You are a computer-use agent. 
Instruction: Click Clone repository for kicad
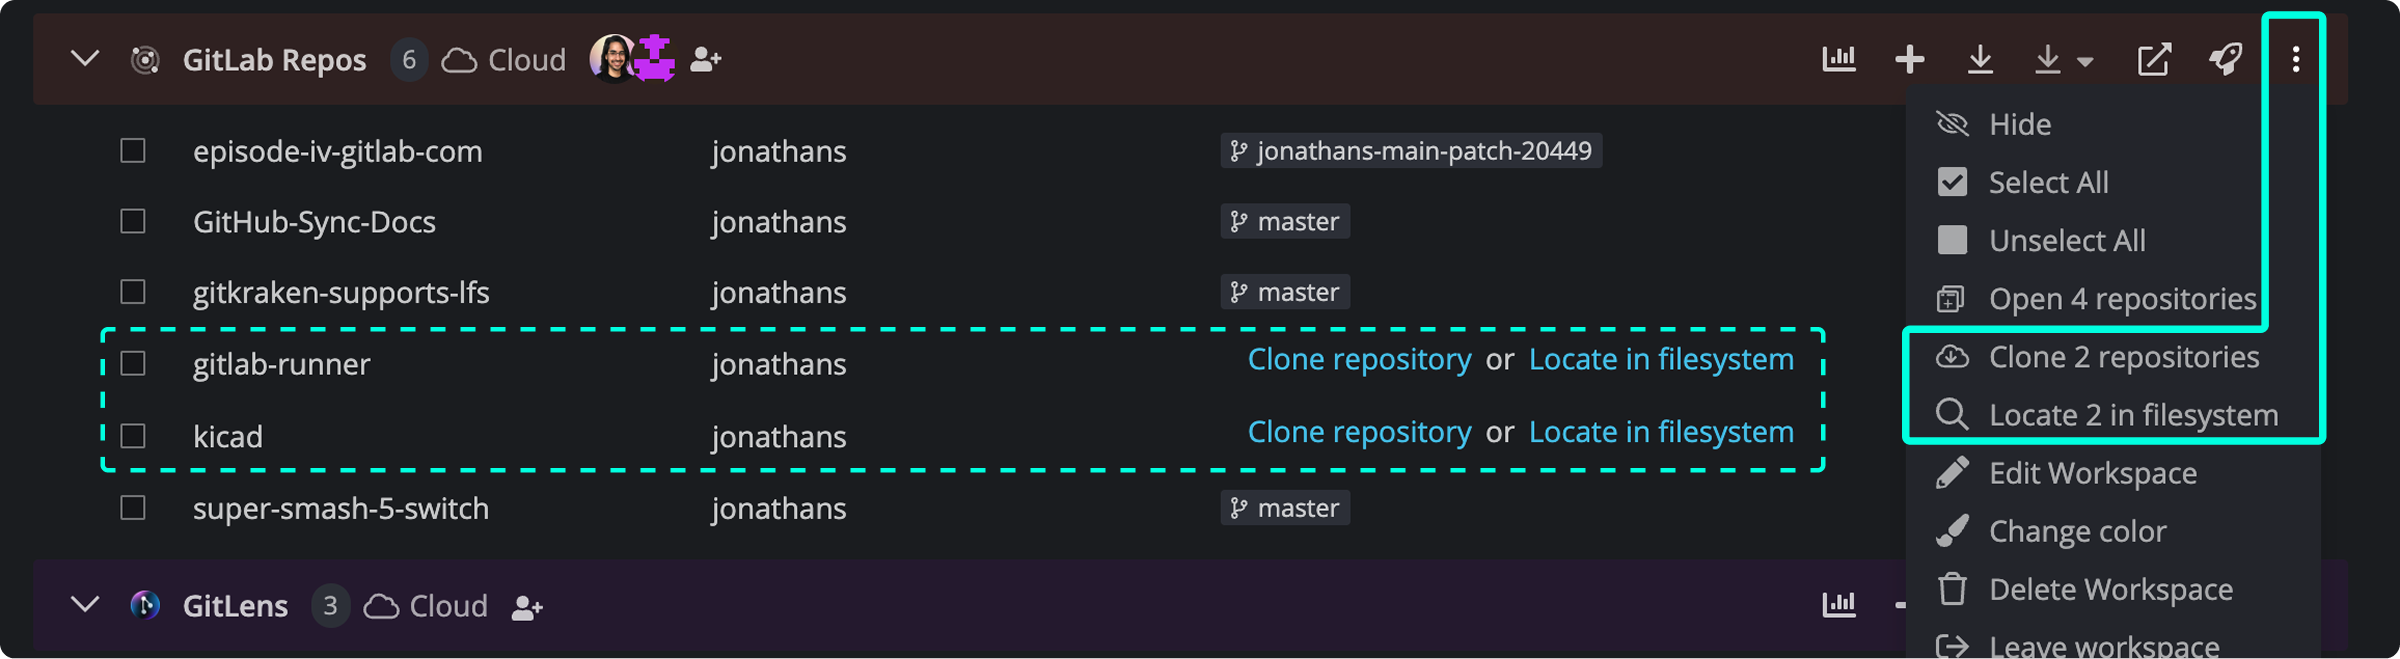coord(1360,432)
